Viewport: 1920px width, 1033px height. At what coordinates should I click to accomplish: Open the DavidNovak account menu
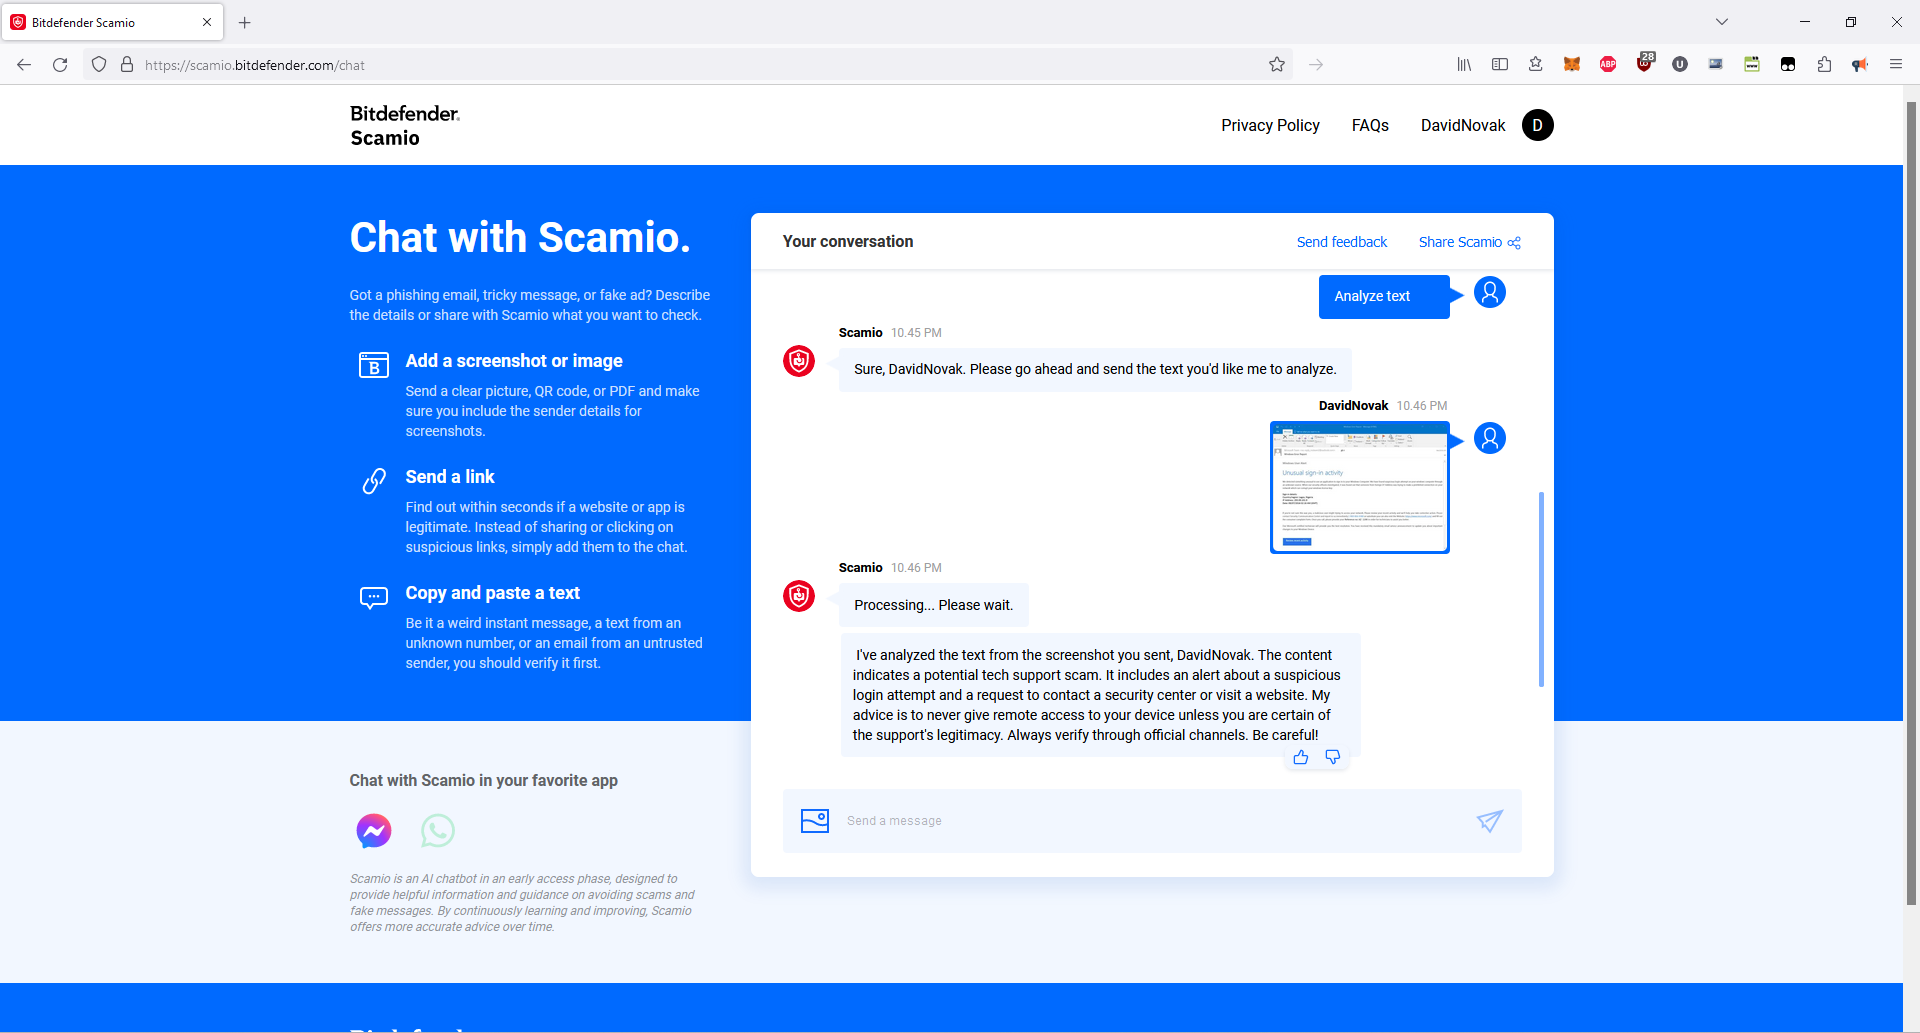1463,125
